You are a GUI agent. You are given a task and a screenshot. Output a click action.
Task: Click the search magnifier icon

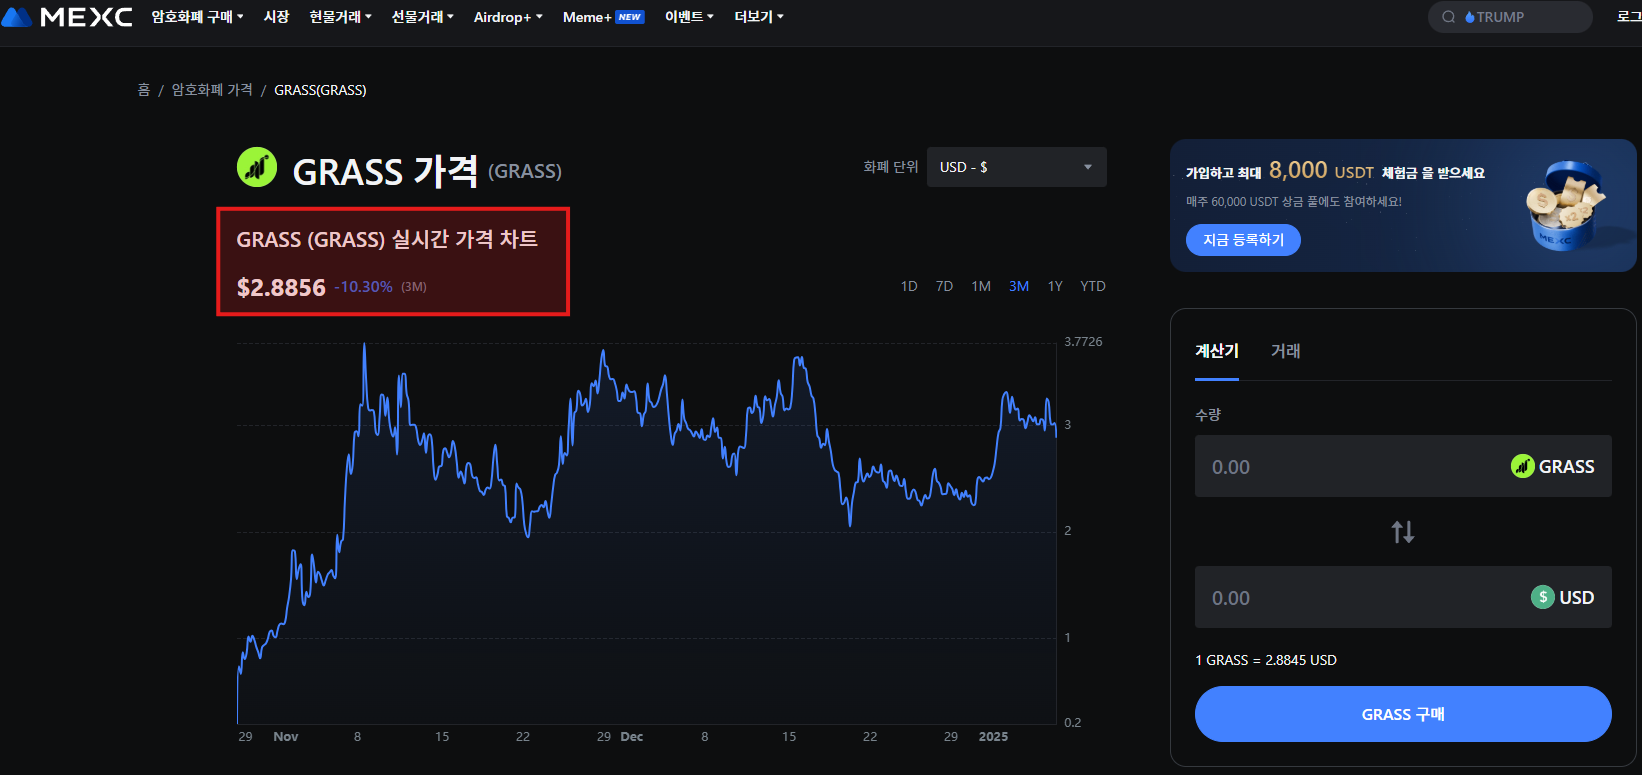1448,17
